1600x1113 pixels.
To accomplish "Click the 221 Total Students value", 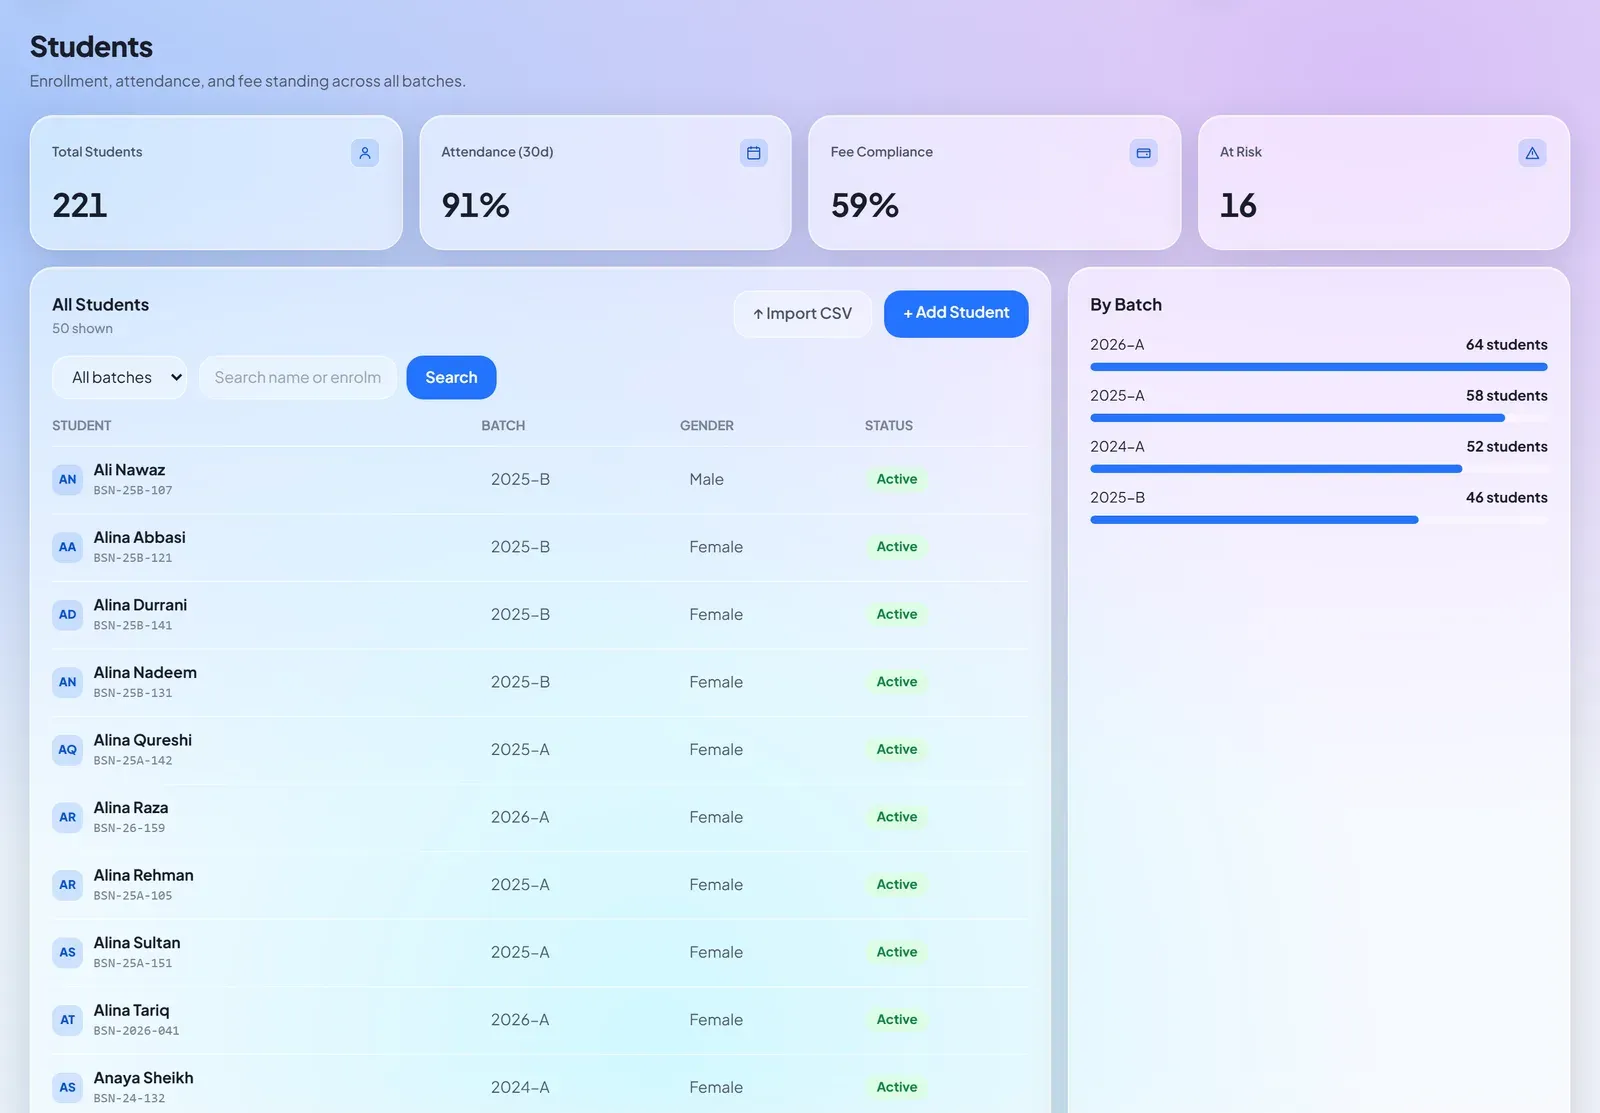I will (80, 206).
